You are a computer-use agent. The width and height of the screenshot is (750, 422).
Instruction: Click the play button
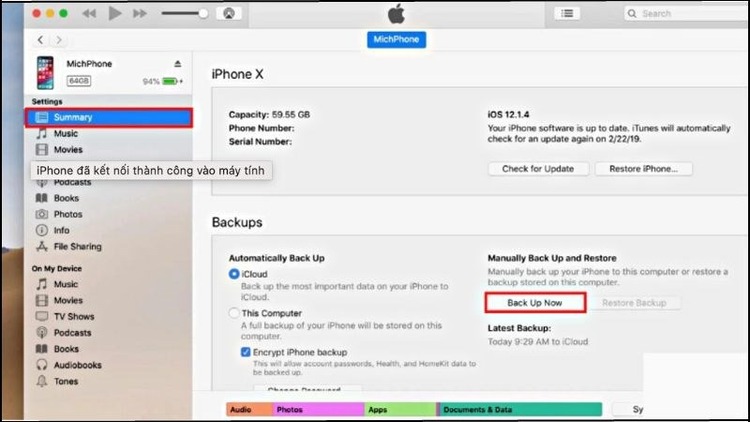pos(115,13)
